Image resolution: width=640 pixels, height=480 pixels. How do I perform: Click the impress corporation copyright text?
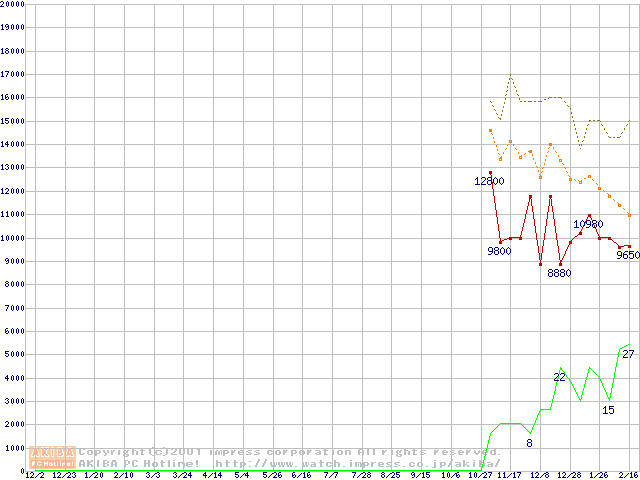(x=290, y=451)
